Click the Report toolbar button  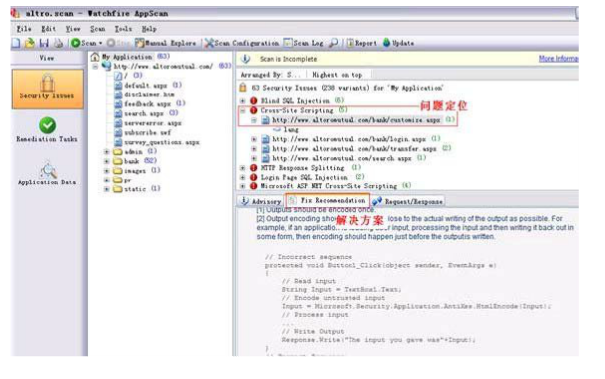361,43
